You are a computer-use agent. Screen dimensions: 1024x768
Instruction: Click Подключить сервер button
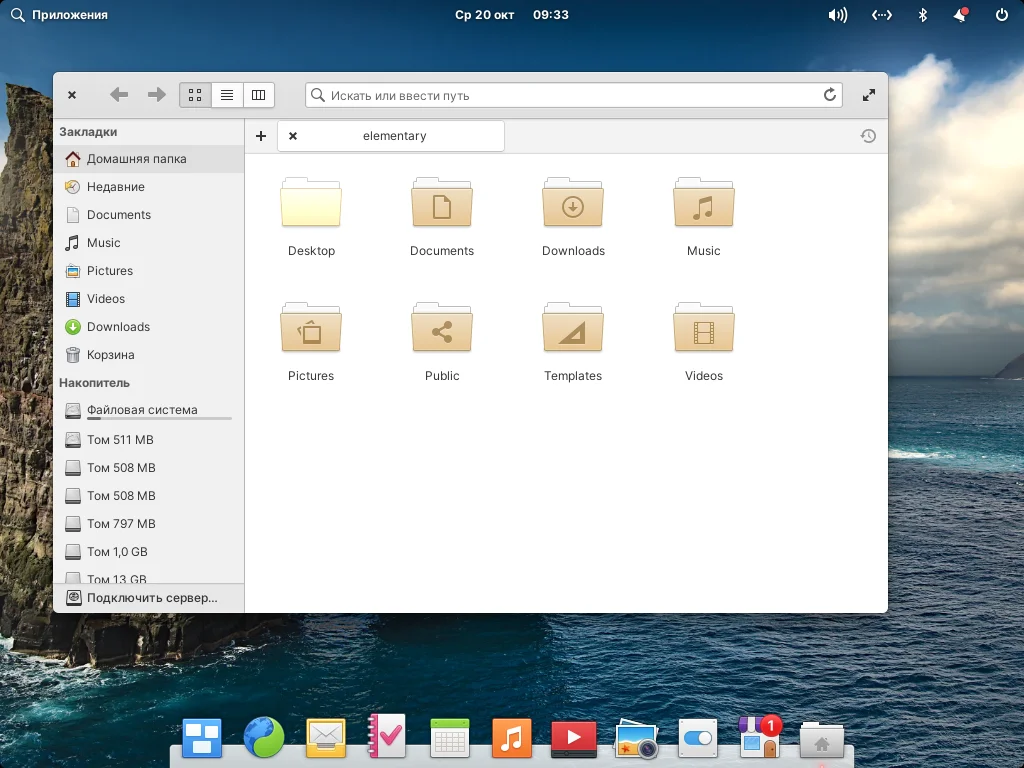coord(150,598)
